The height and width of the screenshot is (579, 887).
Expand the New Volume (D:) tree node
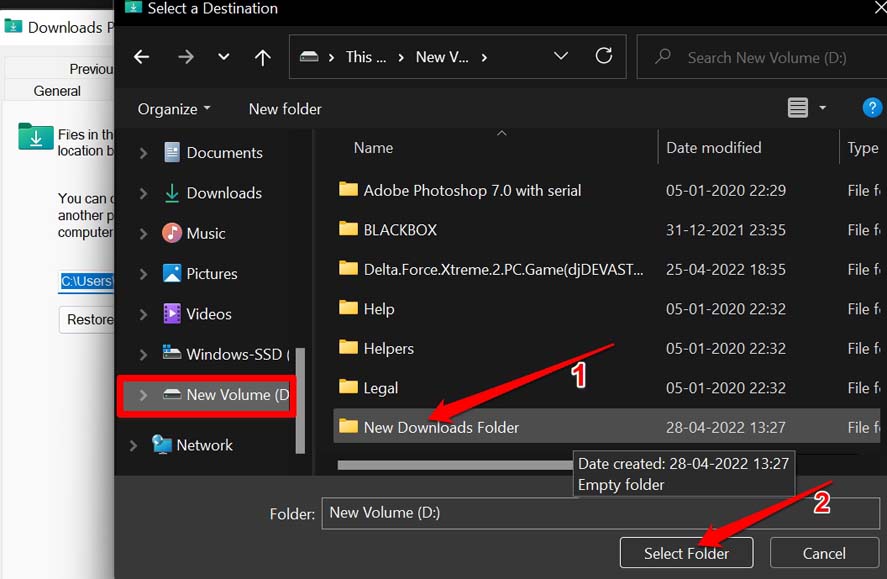(143, 395)
